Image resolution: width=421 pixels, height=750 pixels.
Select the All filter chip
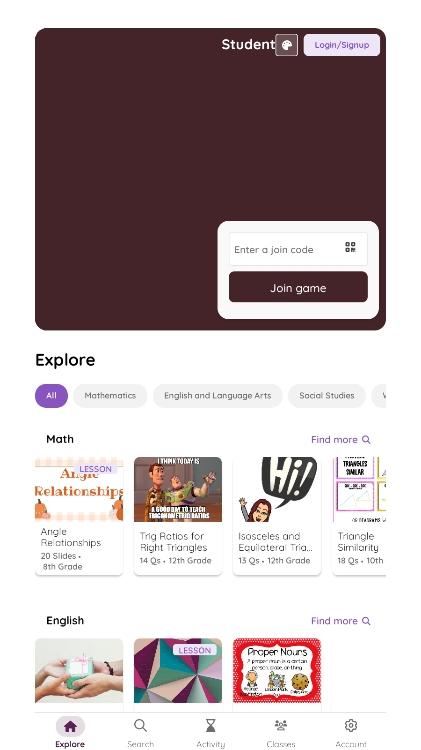51,396
